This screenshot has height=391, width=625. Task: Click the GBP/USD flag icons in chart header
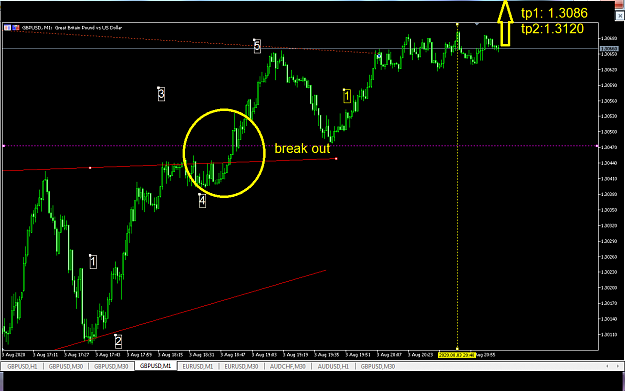12,28
